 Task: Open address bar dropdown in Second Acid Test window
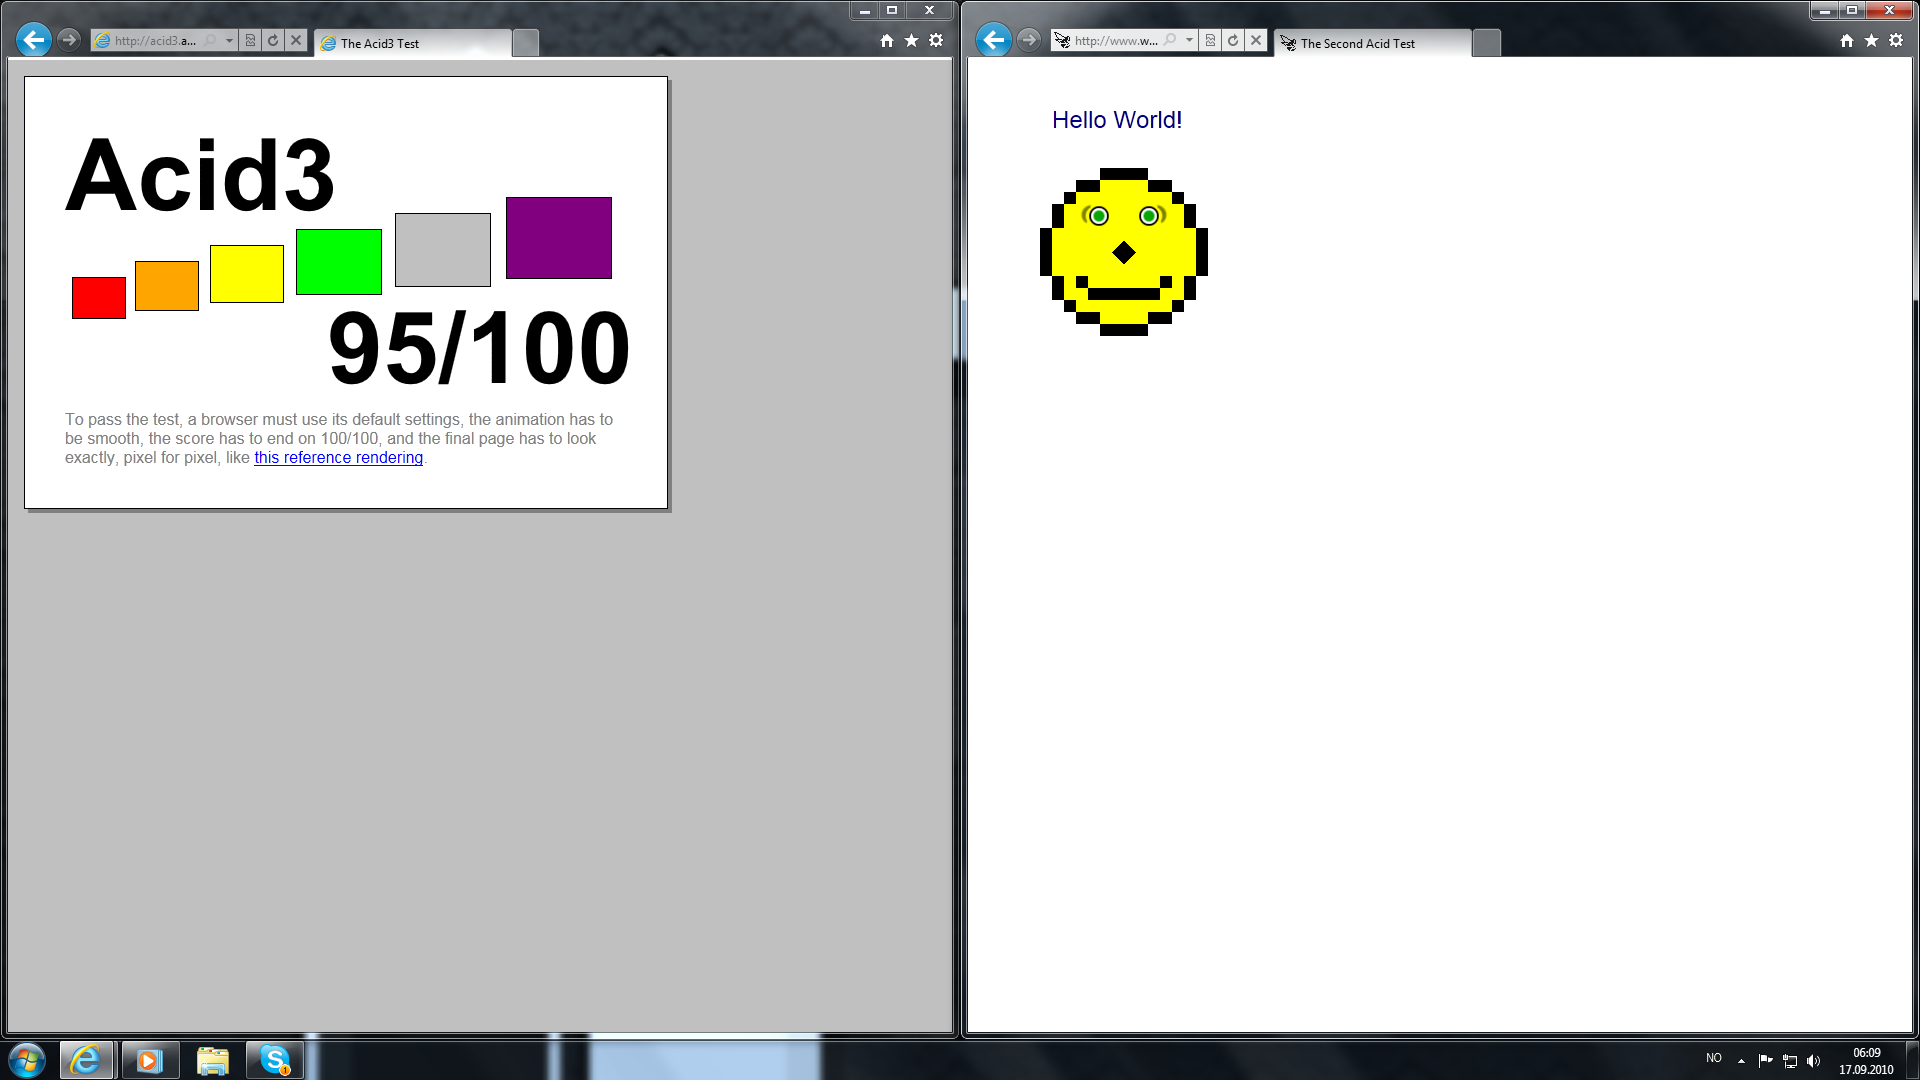pos(1189,40)
